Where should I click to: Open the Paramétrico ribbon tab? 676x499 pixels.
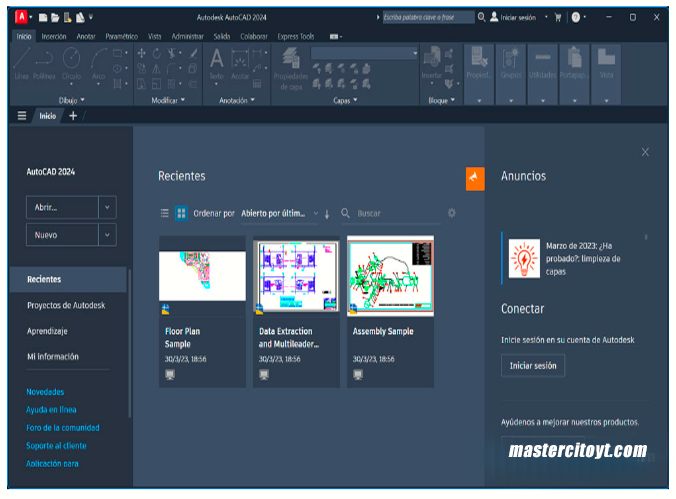tap(122, 37)
